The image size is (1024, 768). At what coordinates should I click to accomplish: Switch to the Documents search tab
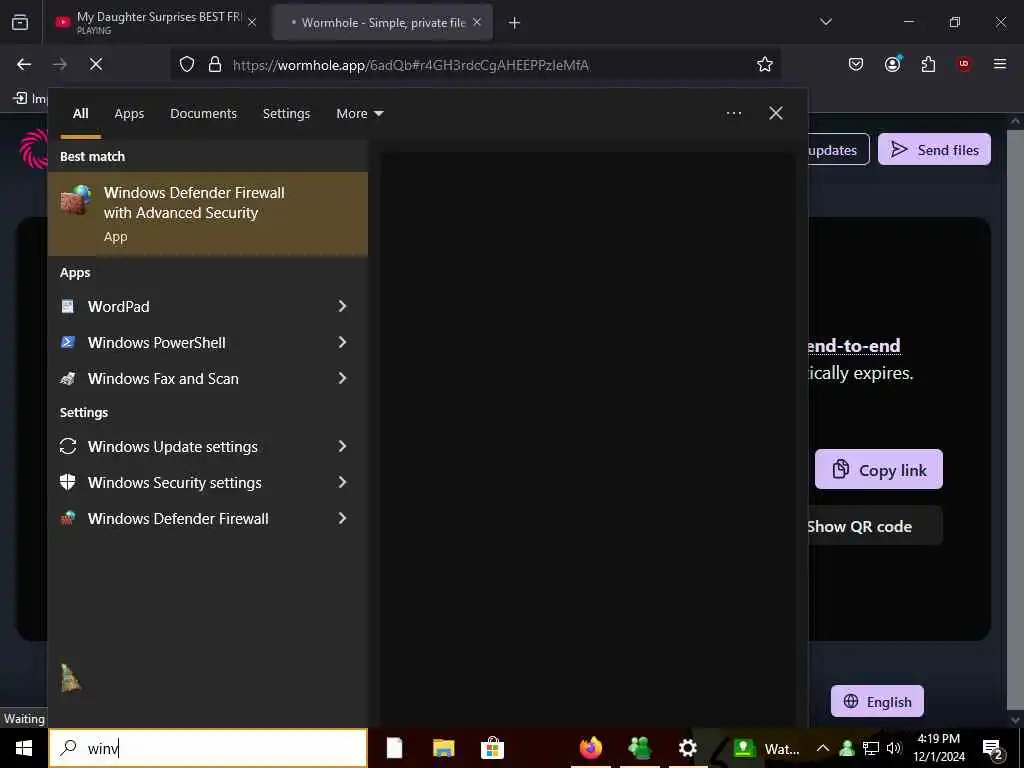click(203, 114)
